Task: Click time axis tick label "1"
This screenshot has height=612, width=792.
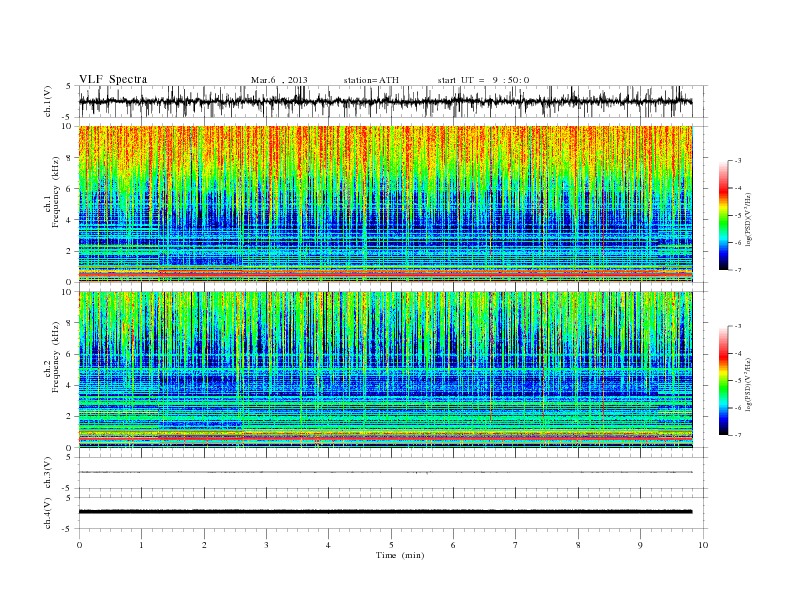Action: pos(141,545)
